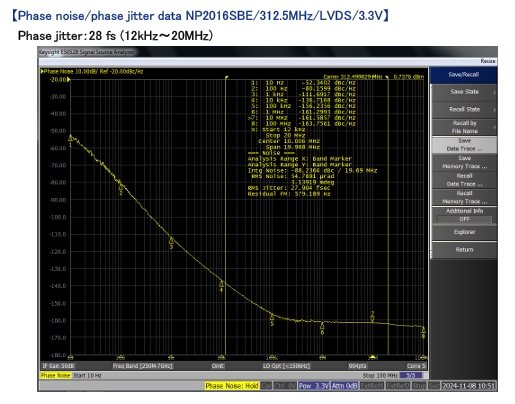Click the ExtRef1 status indicator

373,386
